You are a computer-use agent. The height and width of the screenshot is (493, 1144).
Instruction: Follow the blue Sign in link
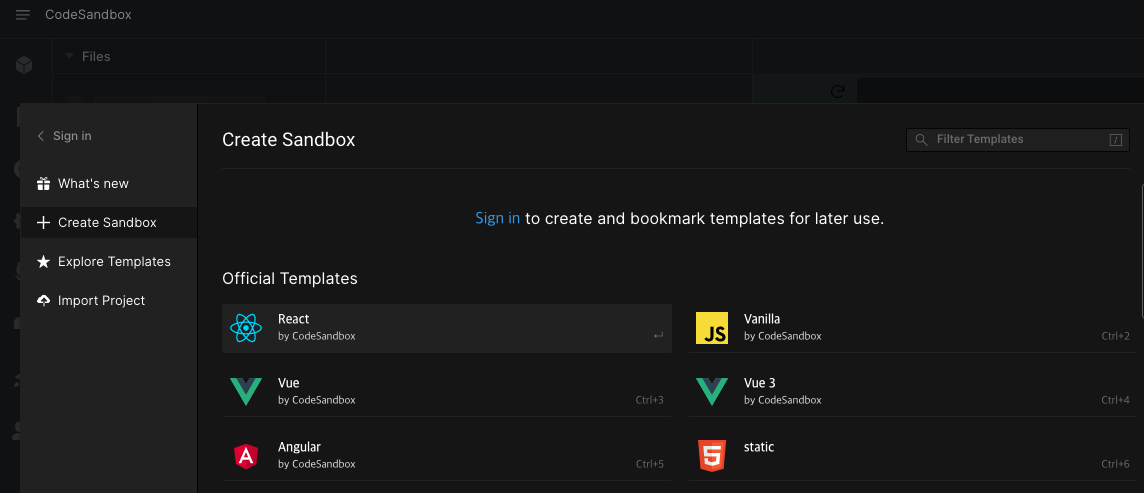498,218
